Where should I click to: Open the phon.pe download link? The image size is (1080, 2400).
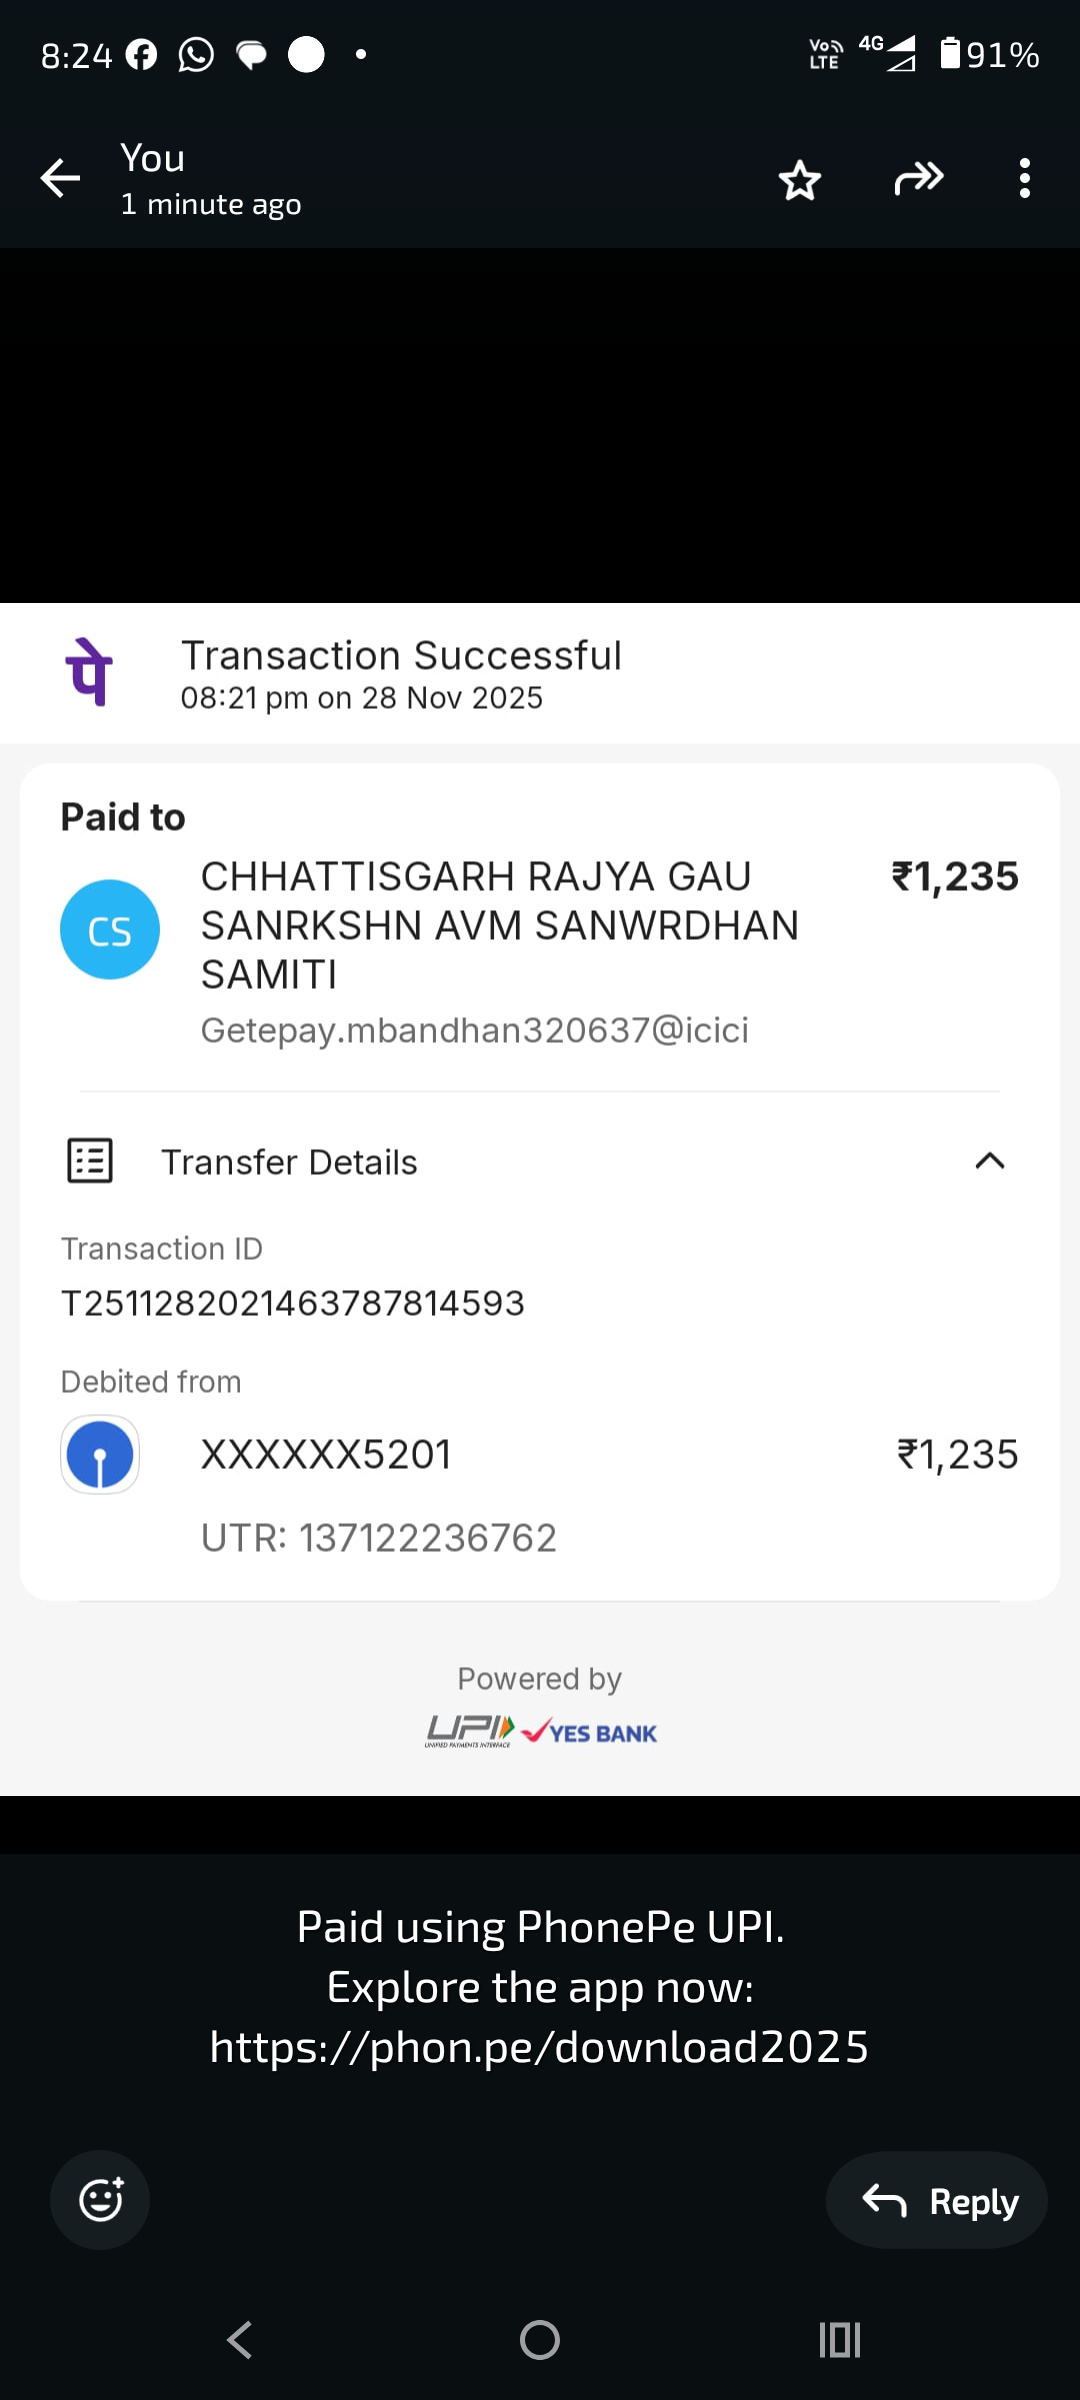pyautogui.click(x=539, y=2047)
